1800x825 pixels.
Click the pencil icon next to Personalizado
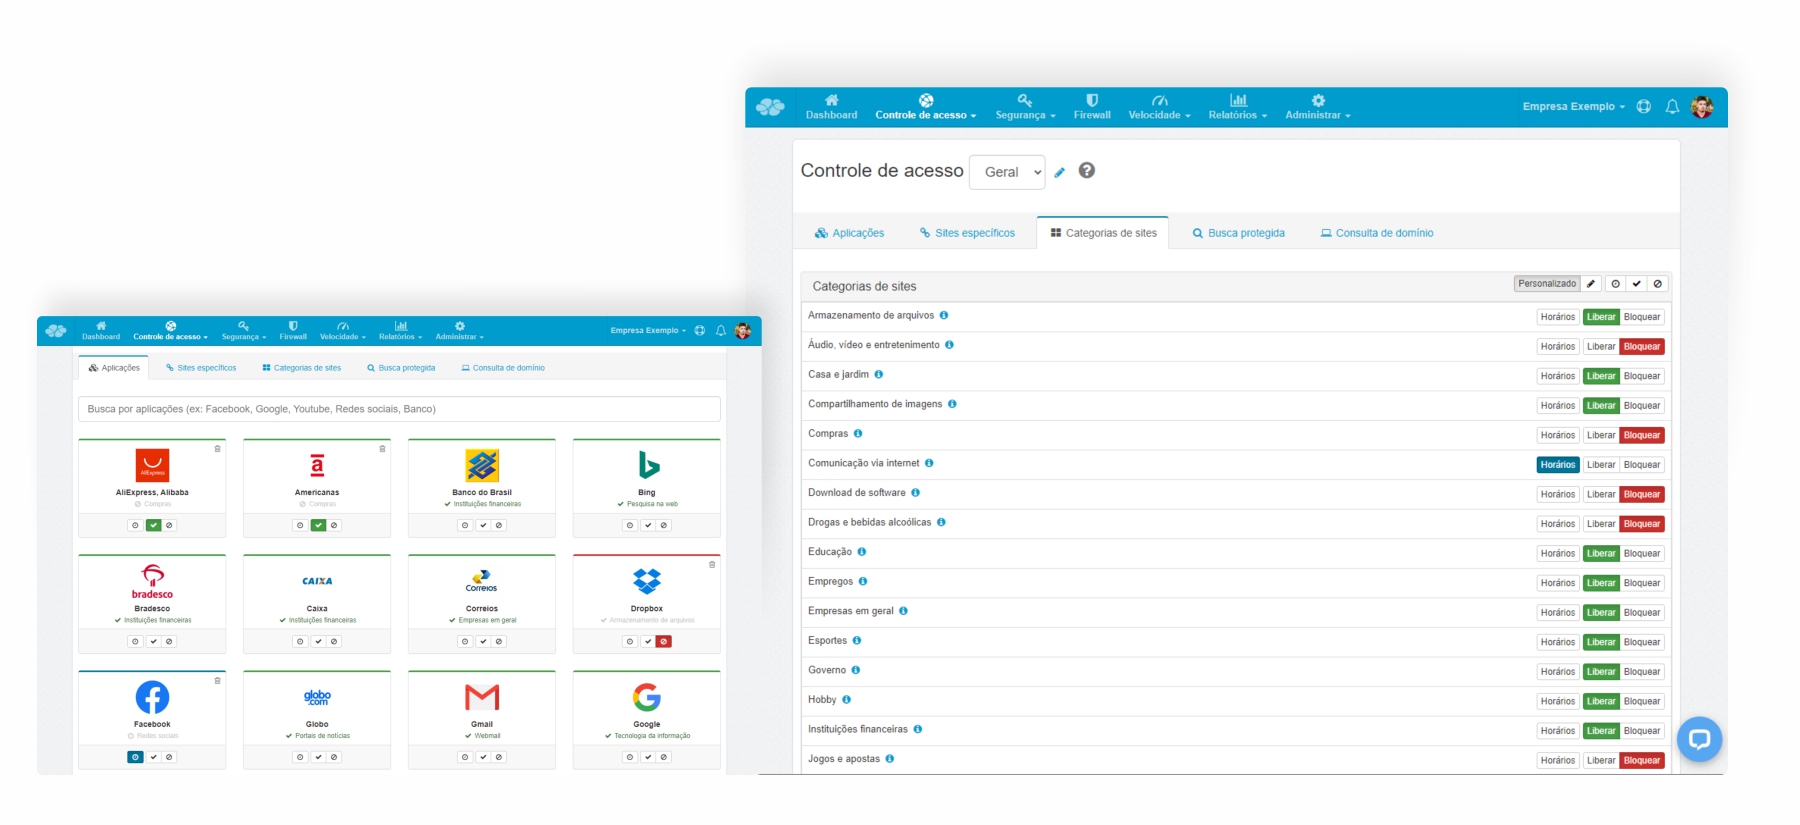coord(1591,284)
